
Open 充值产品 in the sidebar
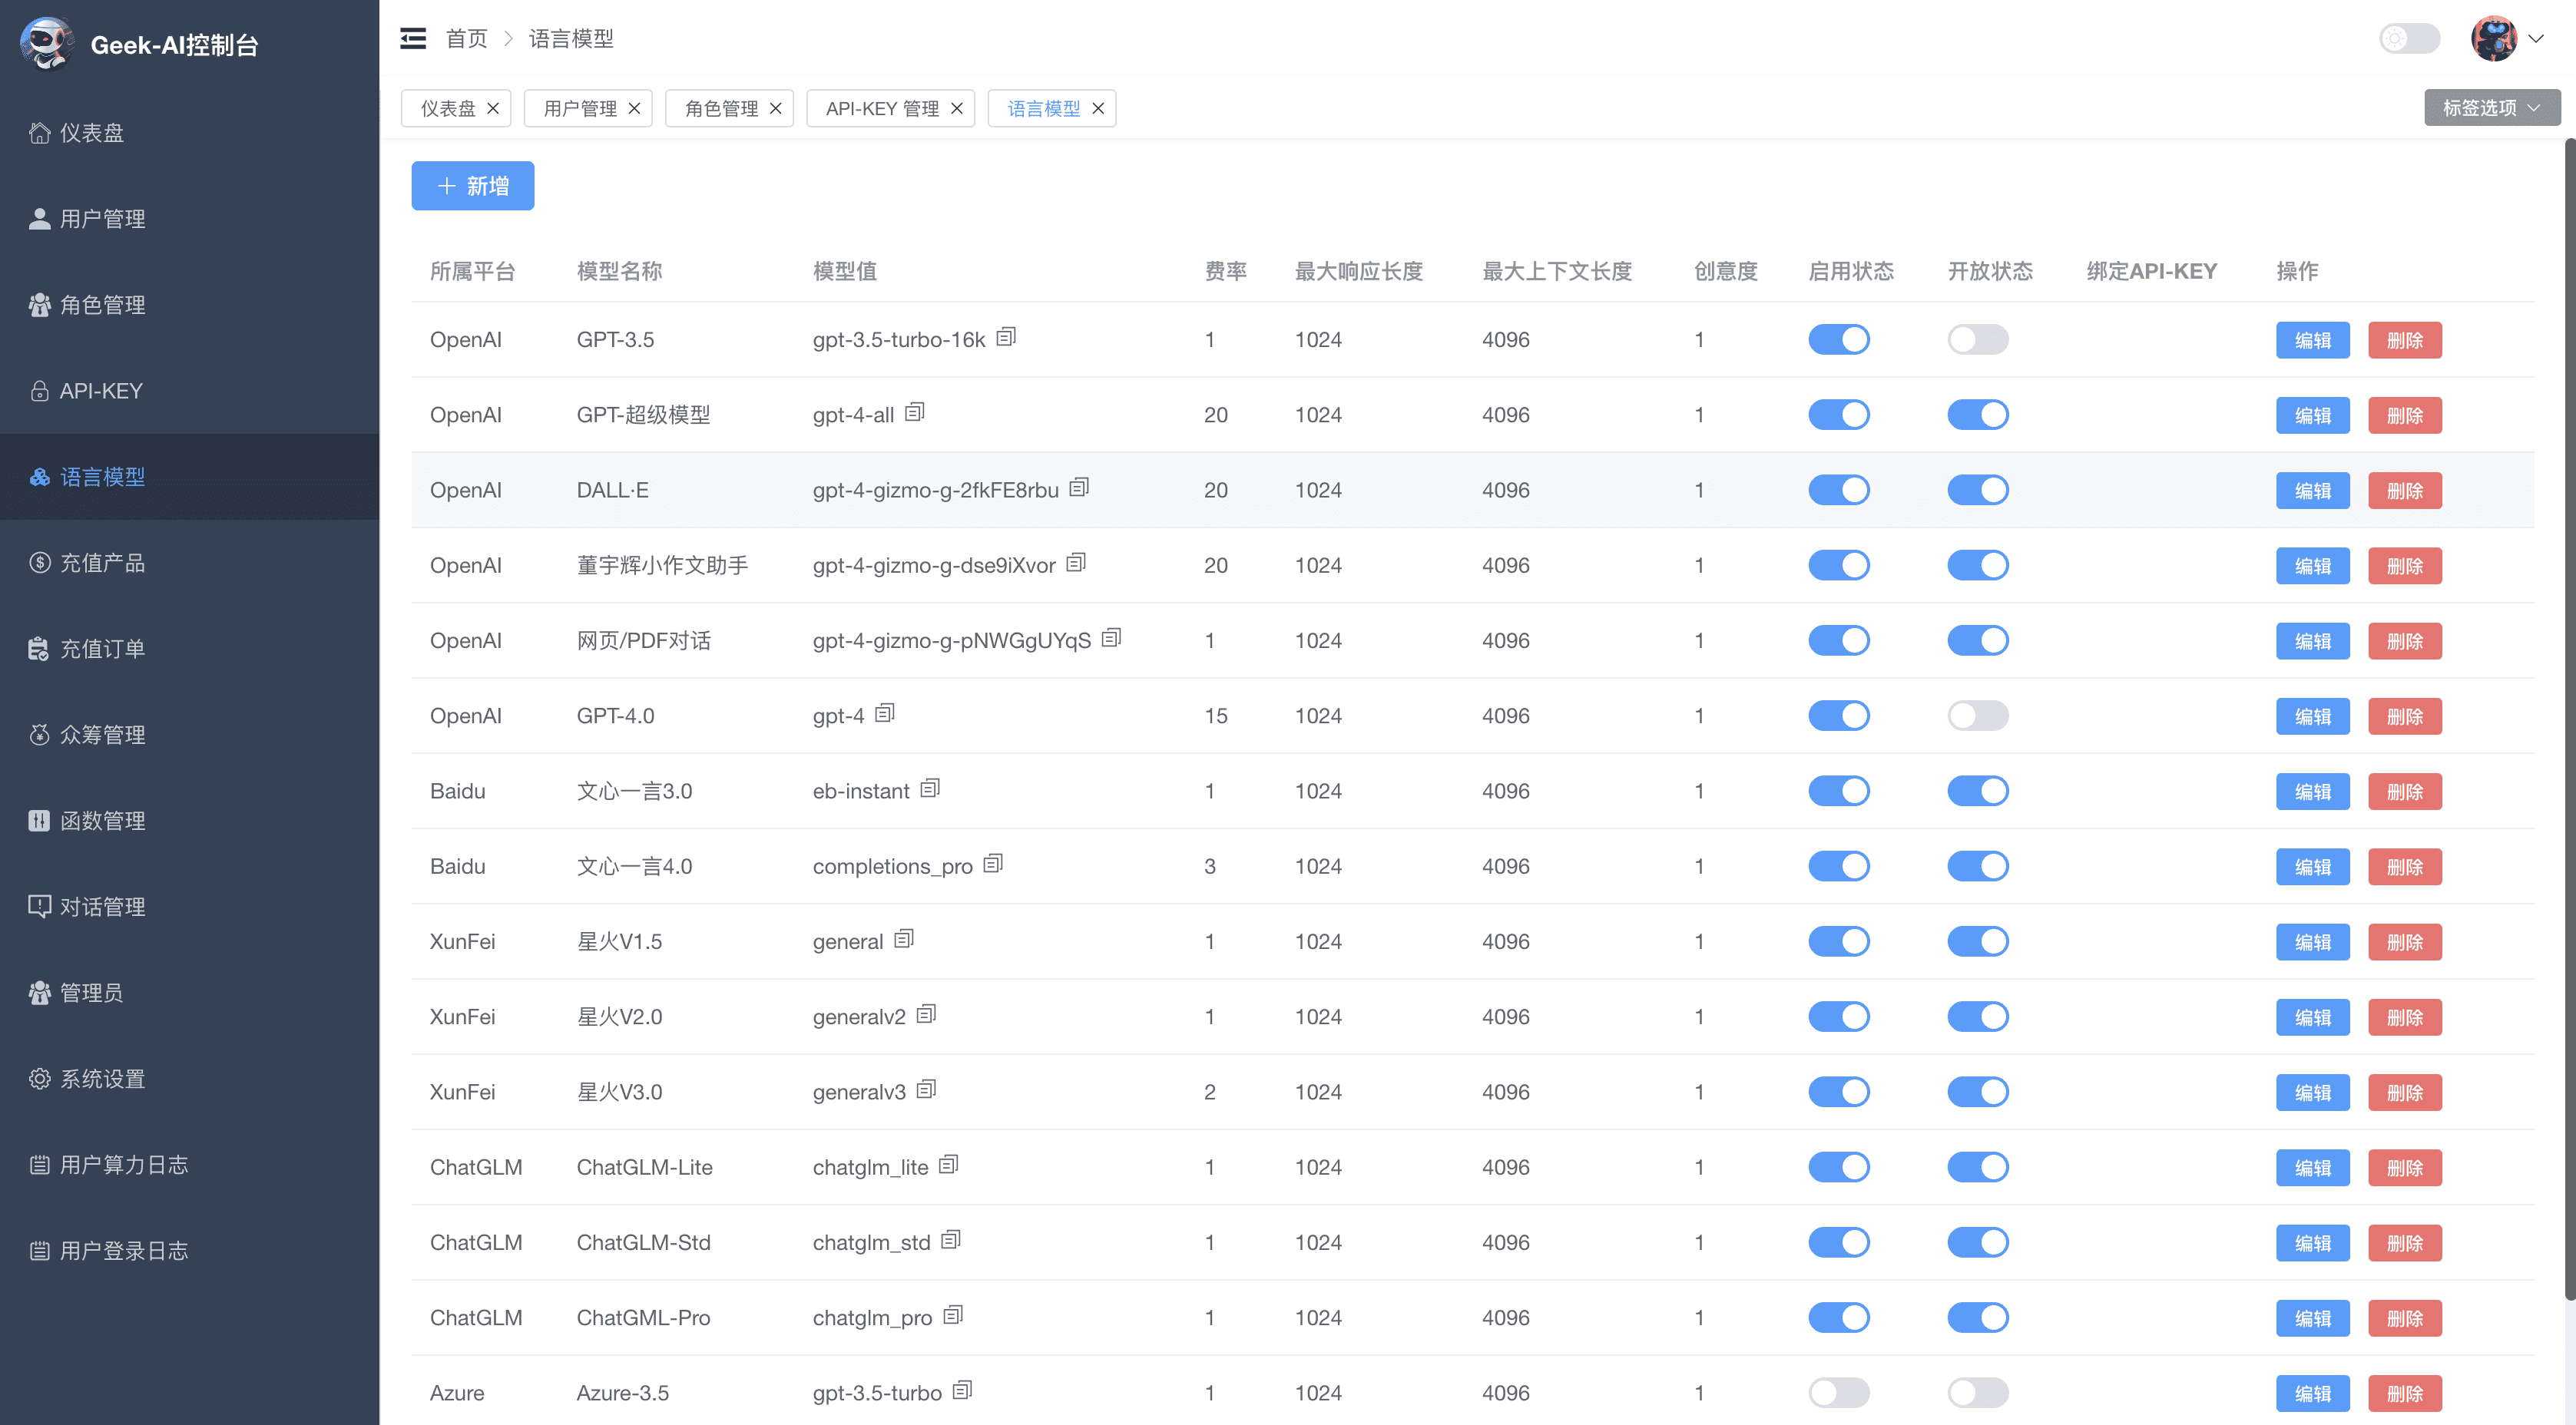[x=102, y=563]
